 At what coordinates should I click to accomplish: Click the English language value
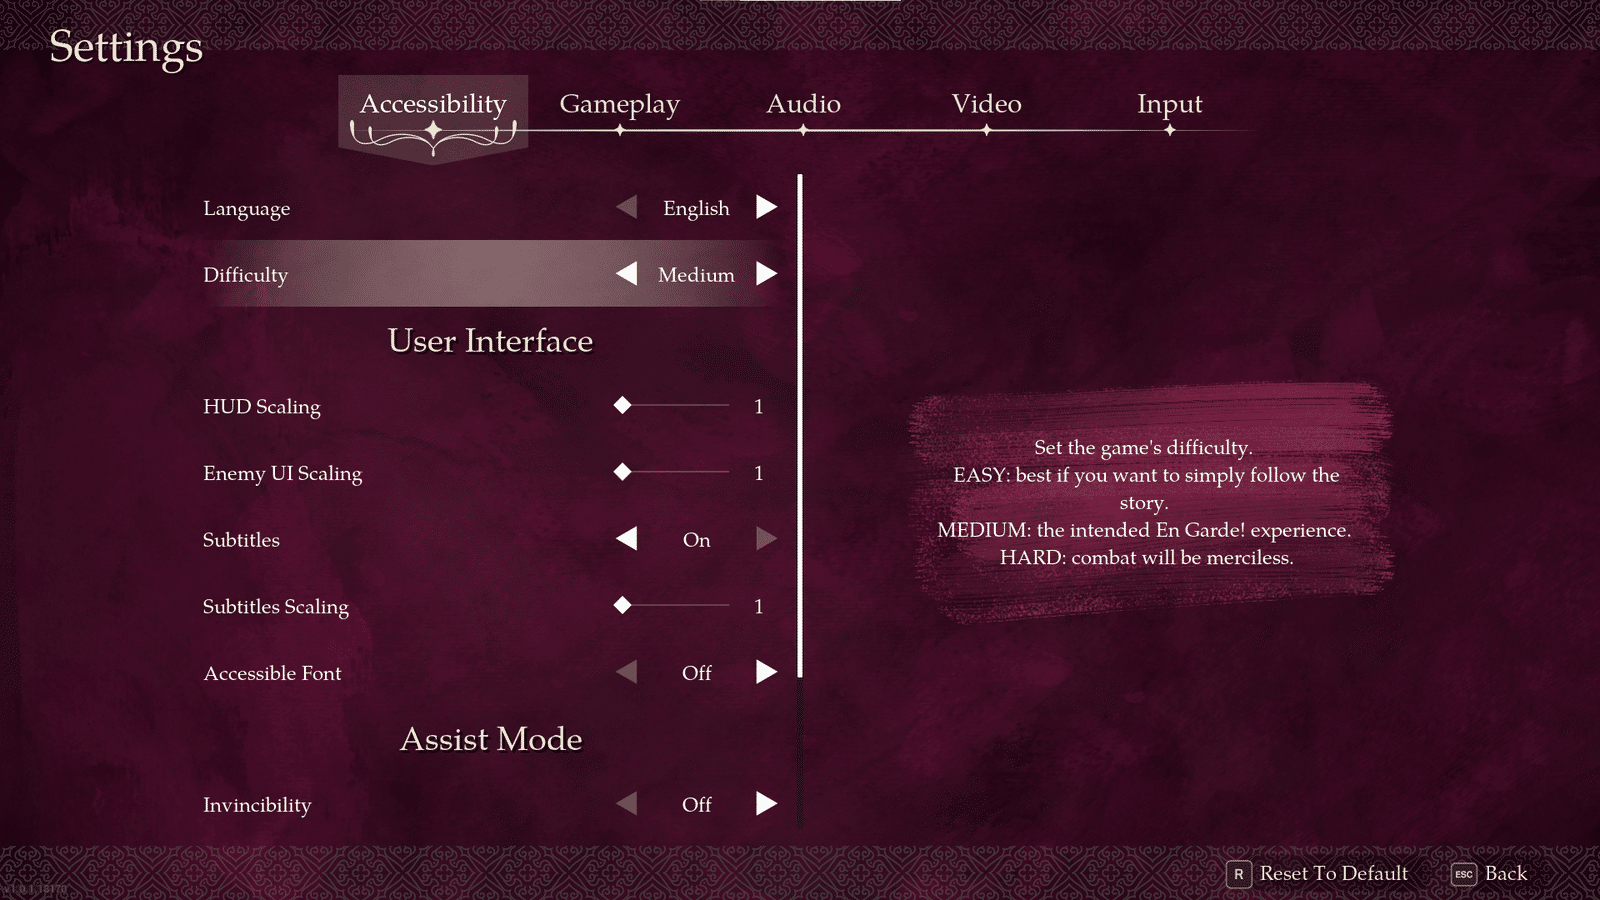696,208
